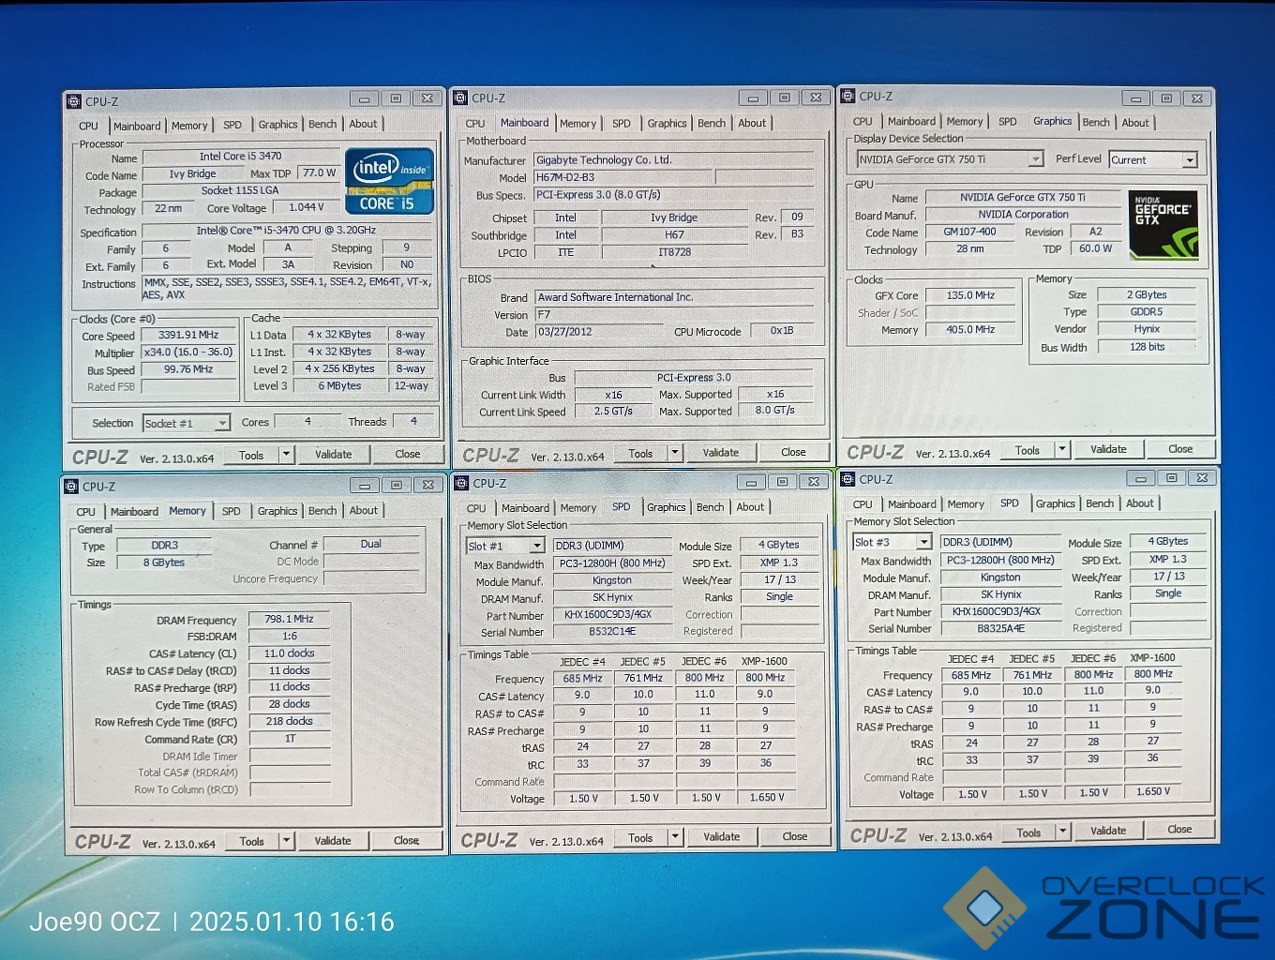
Task: Click Tools button in the Motherboard window
Action: pos(640,453)
